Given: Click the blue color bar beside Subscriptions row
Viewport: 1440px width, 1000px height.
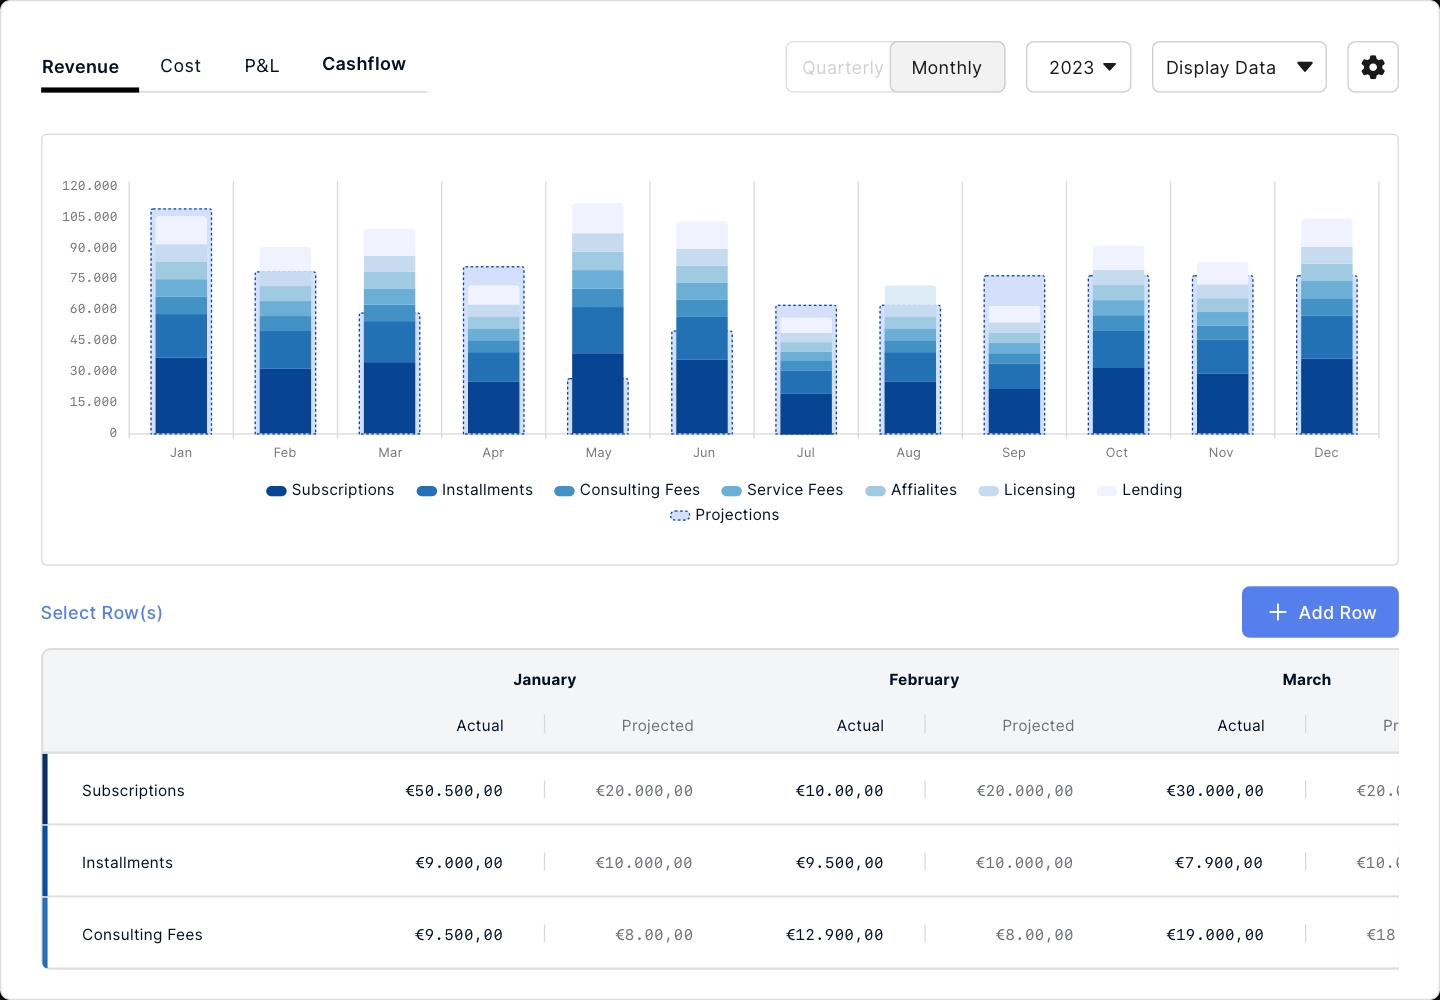Looking at the screenshot, I should [x=44, y=789].
